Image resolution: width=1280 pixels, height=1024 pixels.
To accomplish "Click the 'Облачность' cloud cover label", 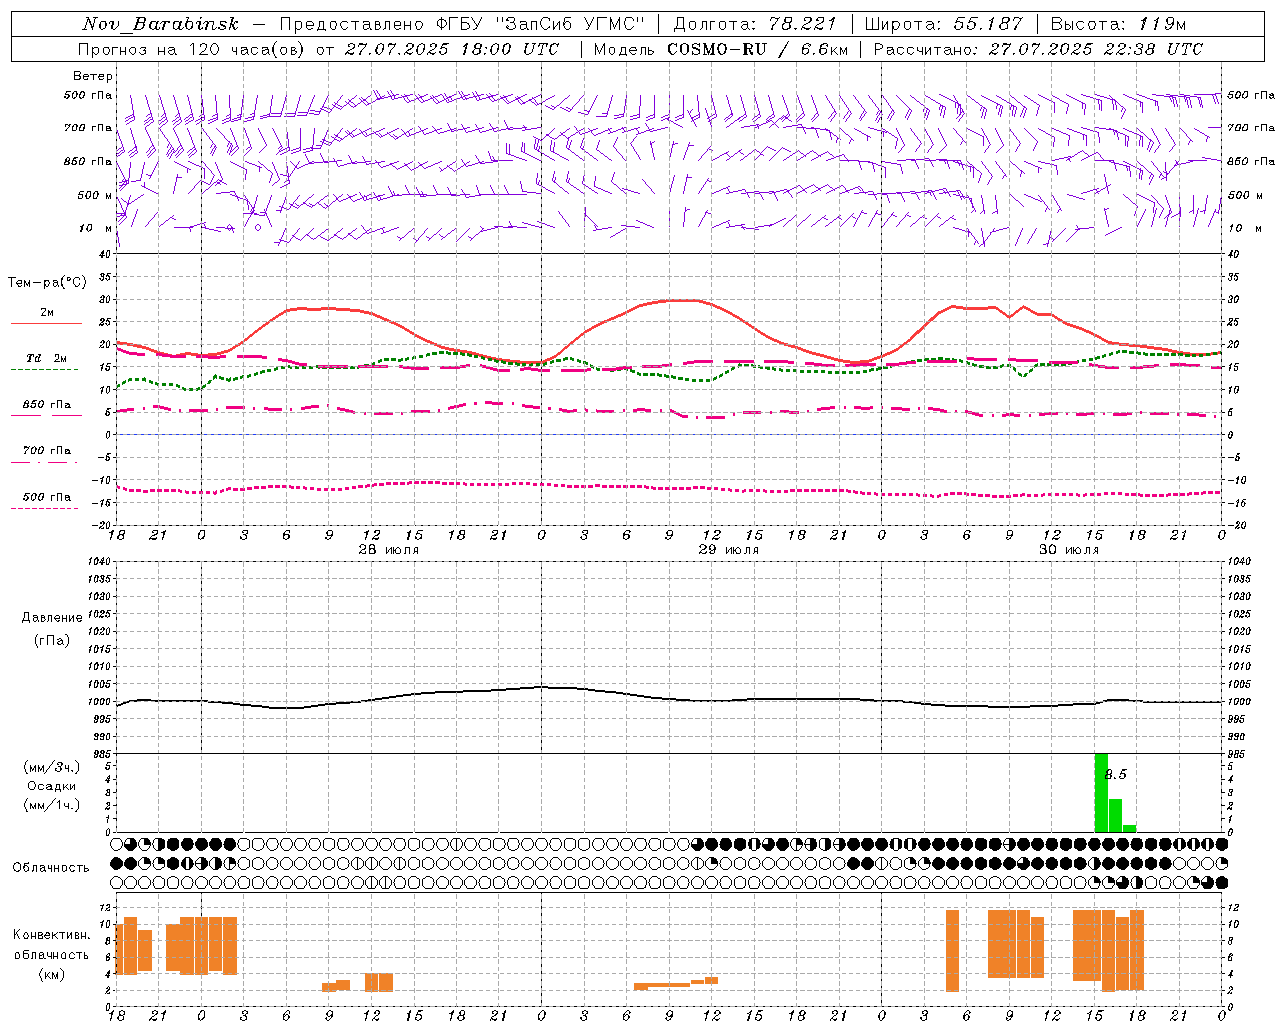I will (51, 867).
